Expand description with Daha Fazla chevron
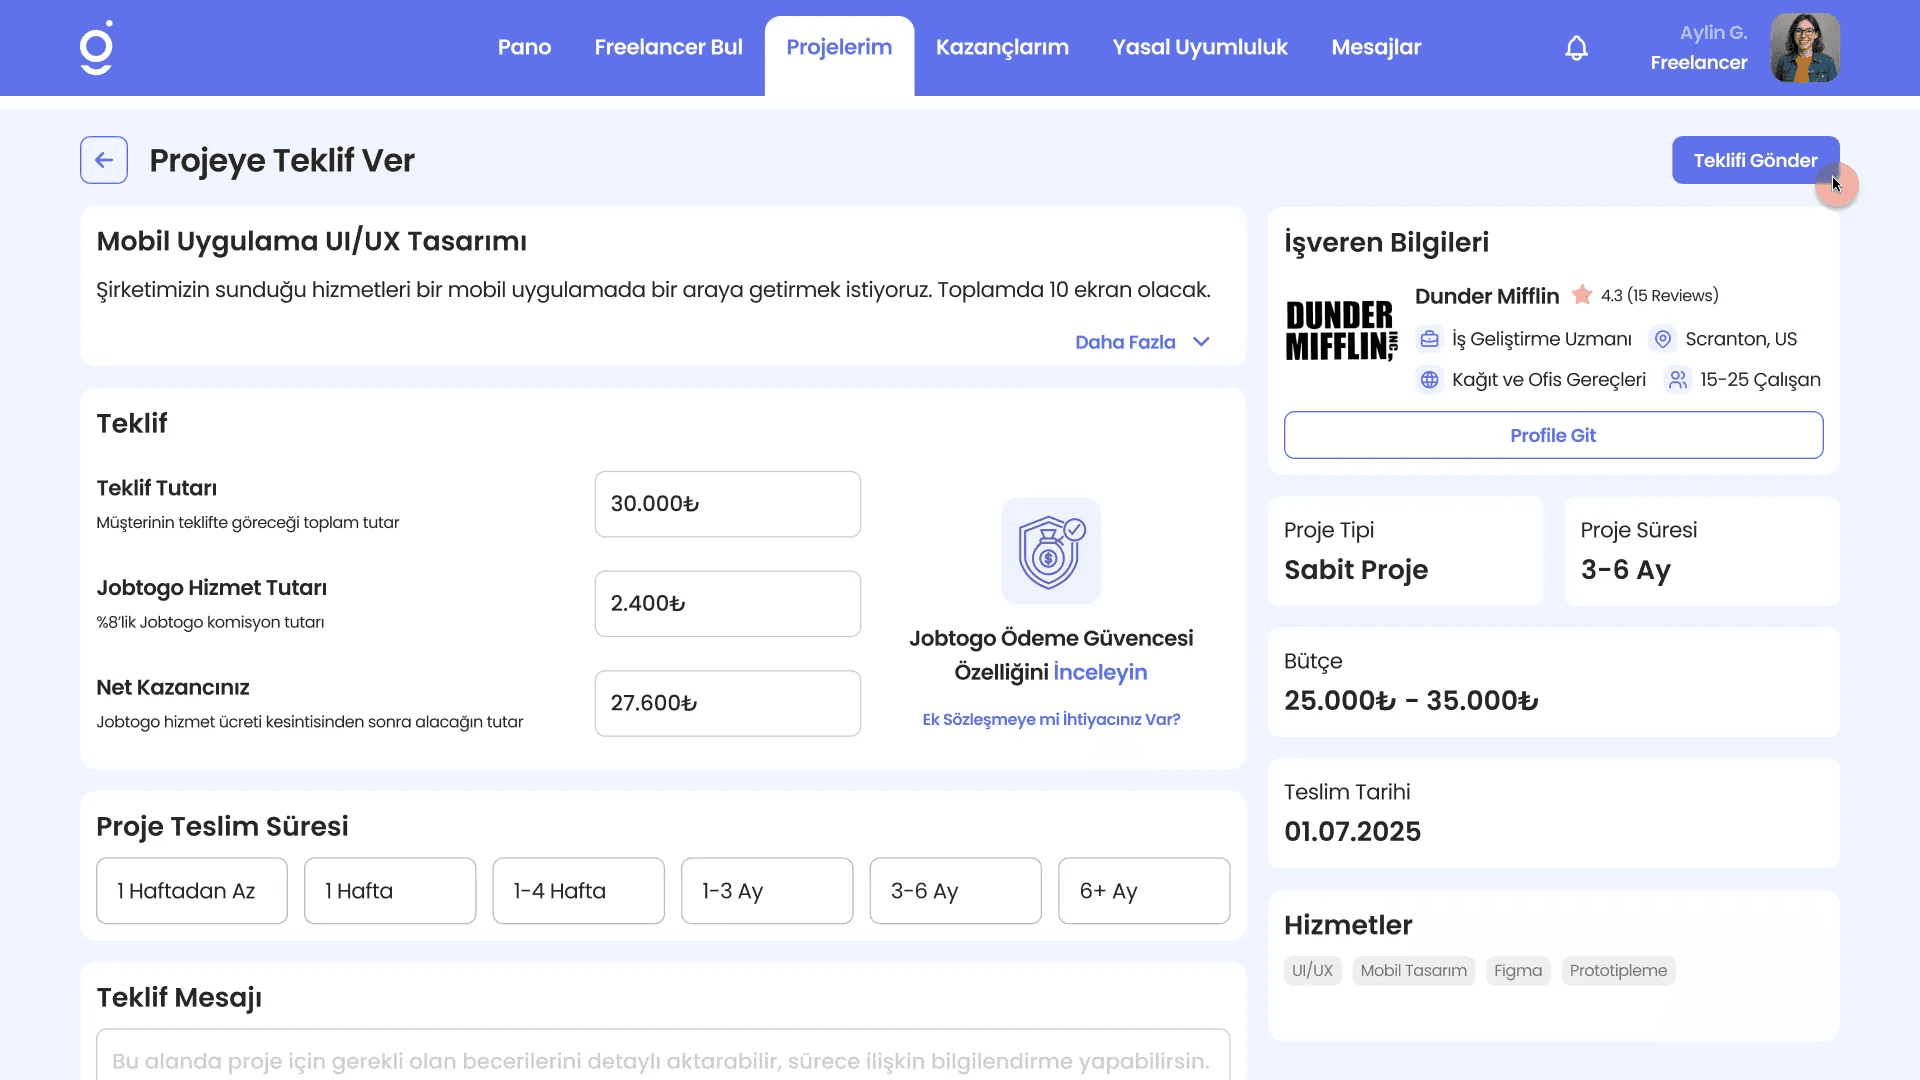This screenshot has width=1920, height=1080. coord(1201,342)
